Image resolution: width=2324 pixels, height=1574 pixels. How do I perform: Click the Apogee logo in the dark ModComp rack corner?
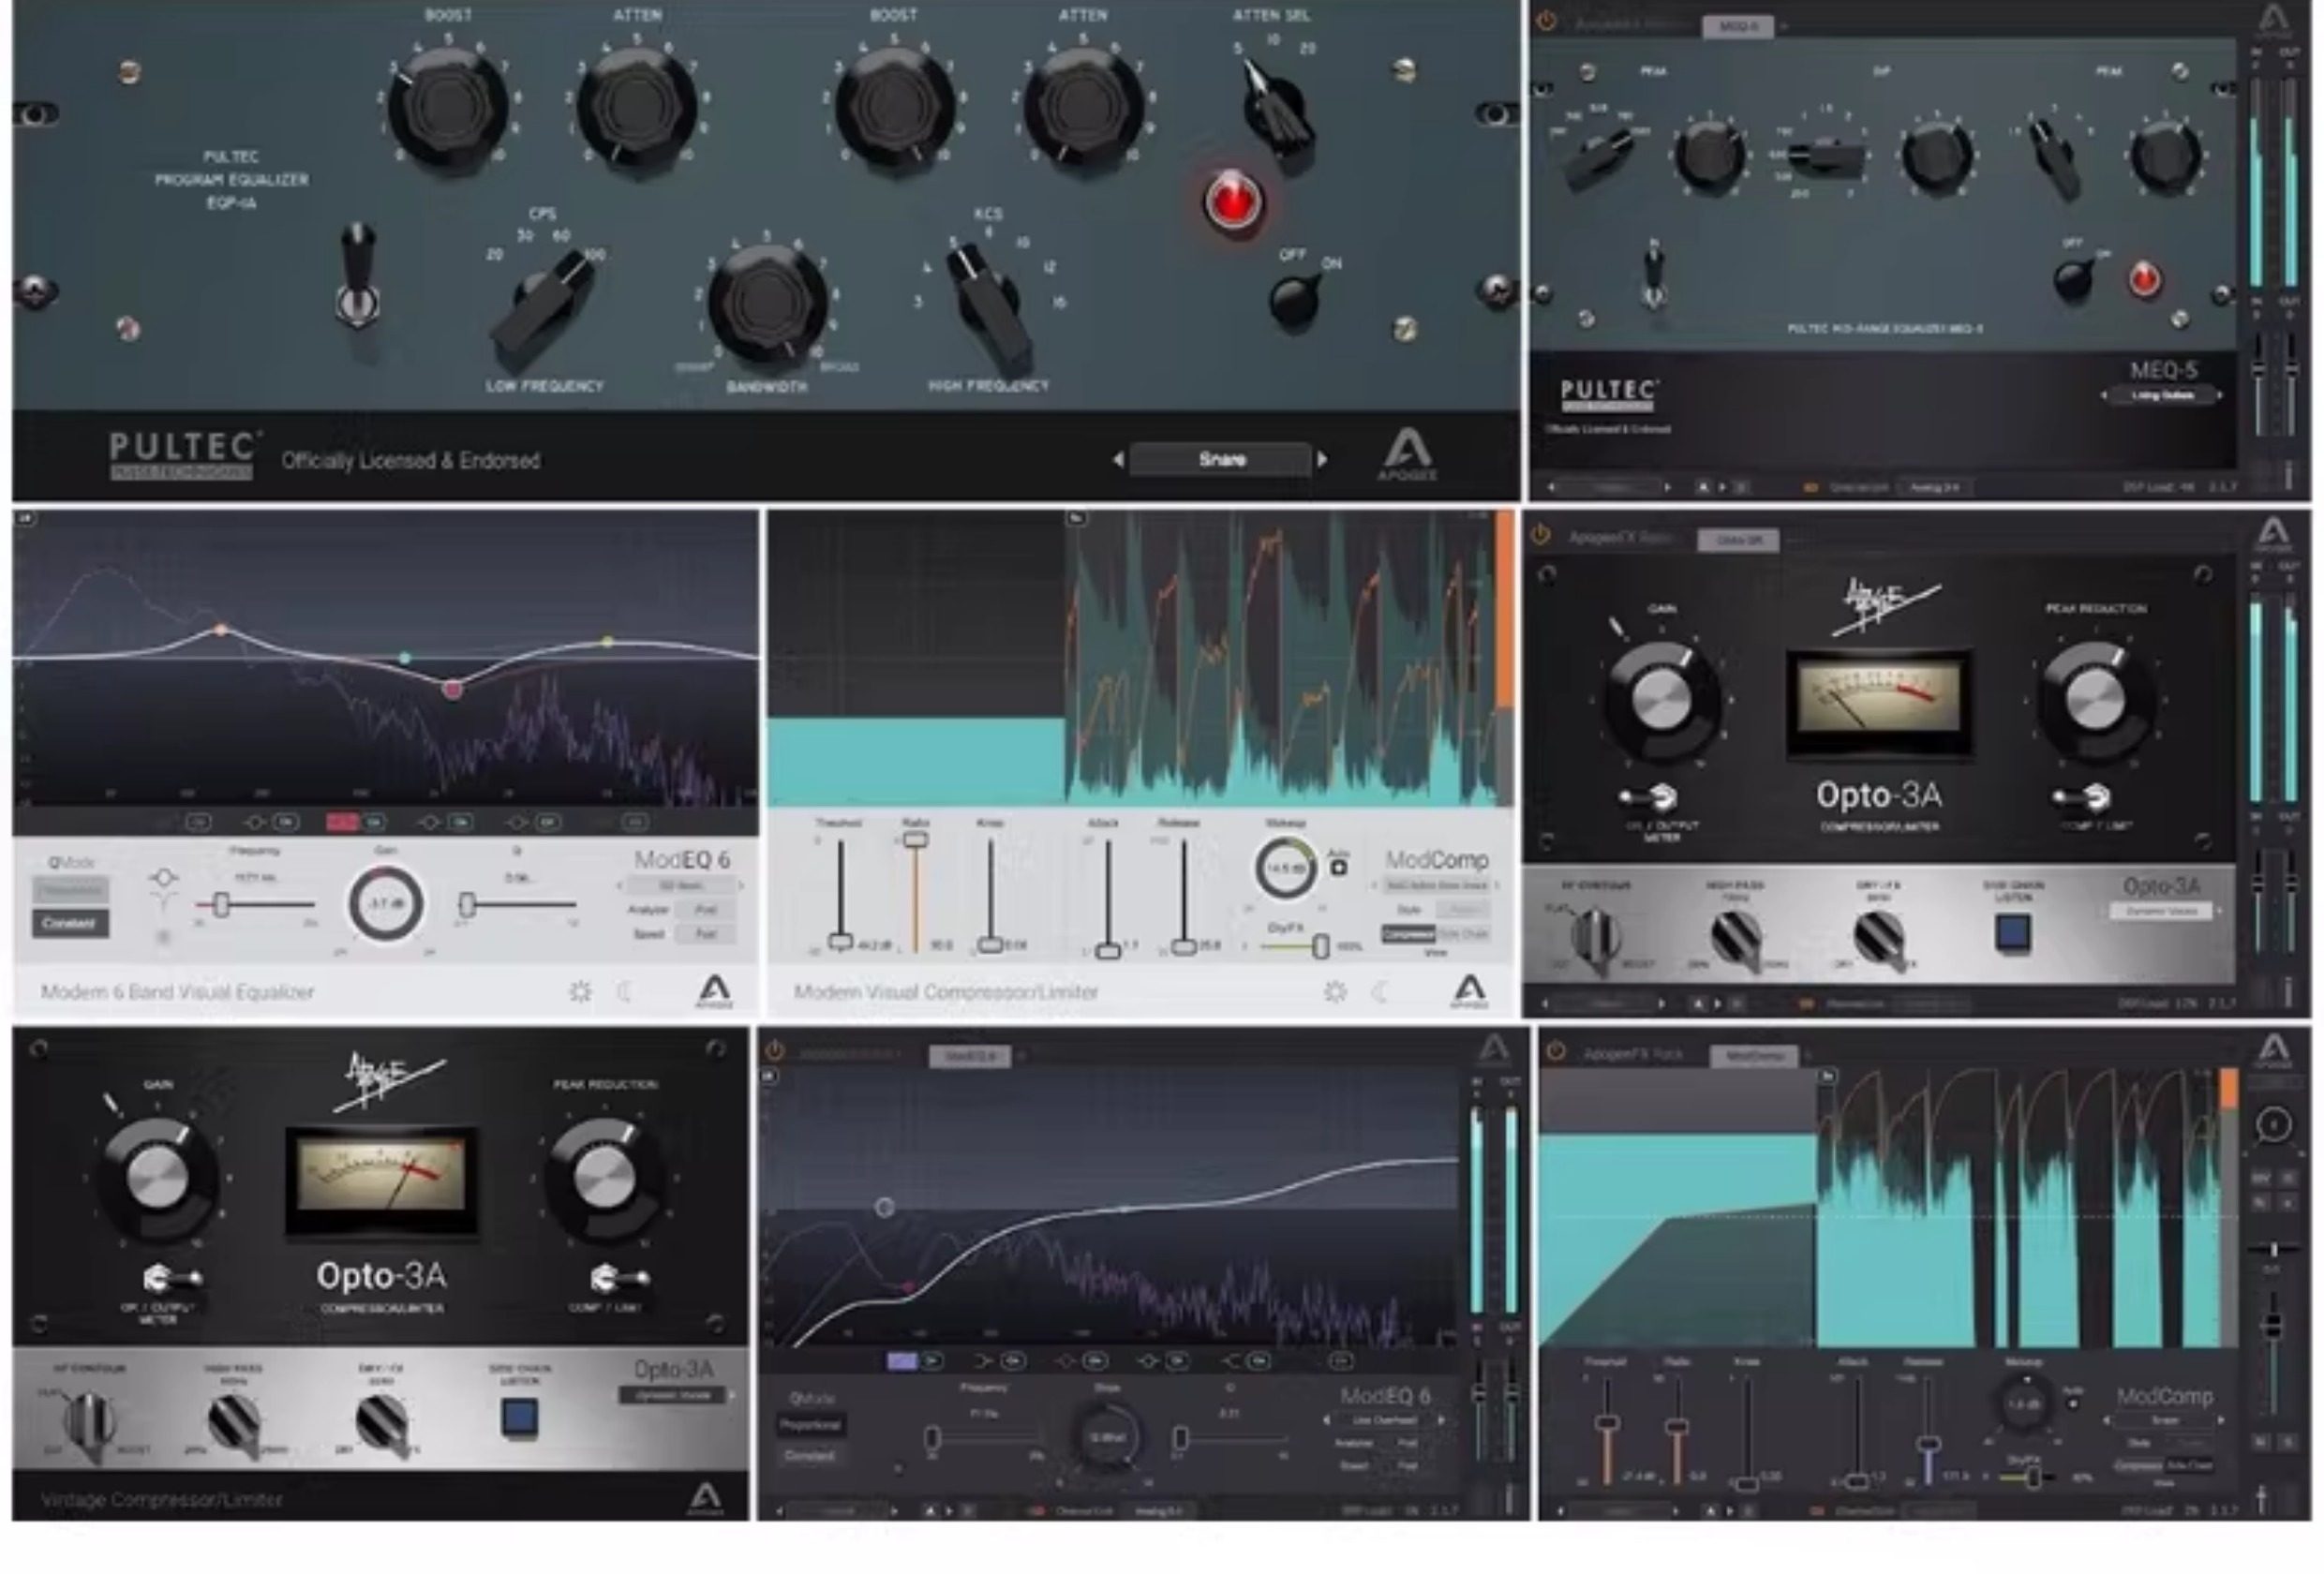pos(2273,1050)
